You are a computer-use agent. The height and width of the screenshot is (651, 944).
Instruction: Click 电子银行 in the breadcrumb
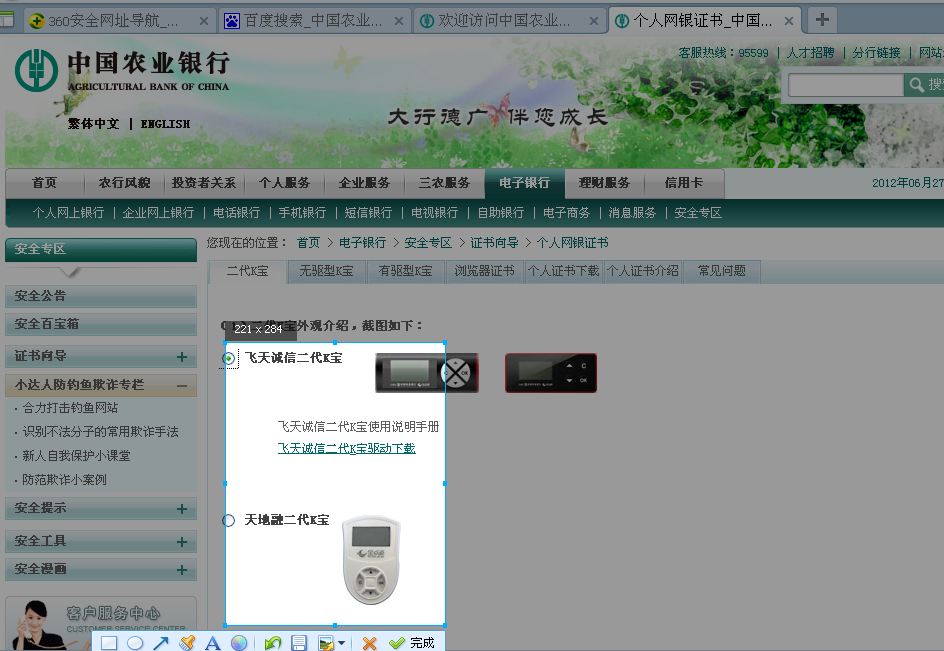(x=362, y=243)
